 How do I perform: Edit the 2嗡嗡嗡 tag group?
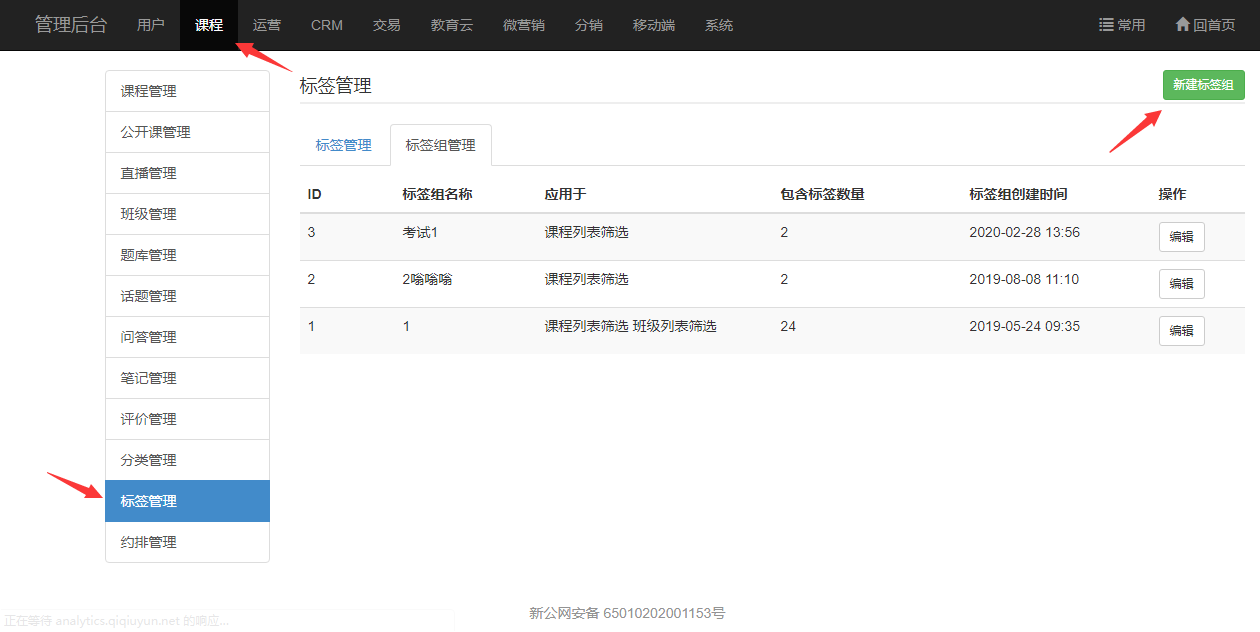click(1181, 284)
